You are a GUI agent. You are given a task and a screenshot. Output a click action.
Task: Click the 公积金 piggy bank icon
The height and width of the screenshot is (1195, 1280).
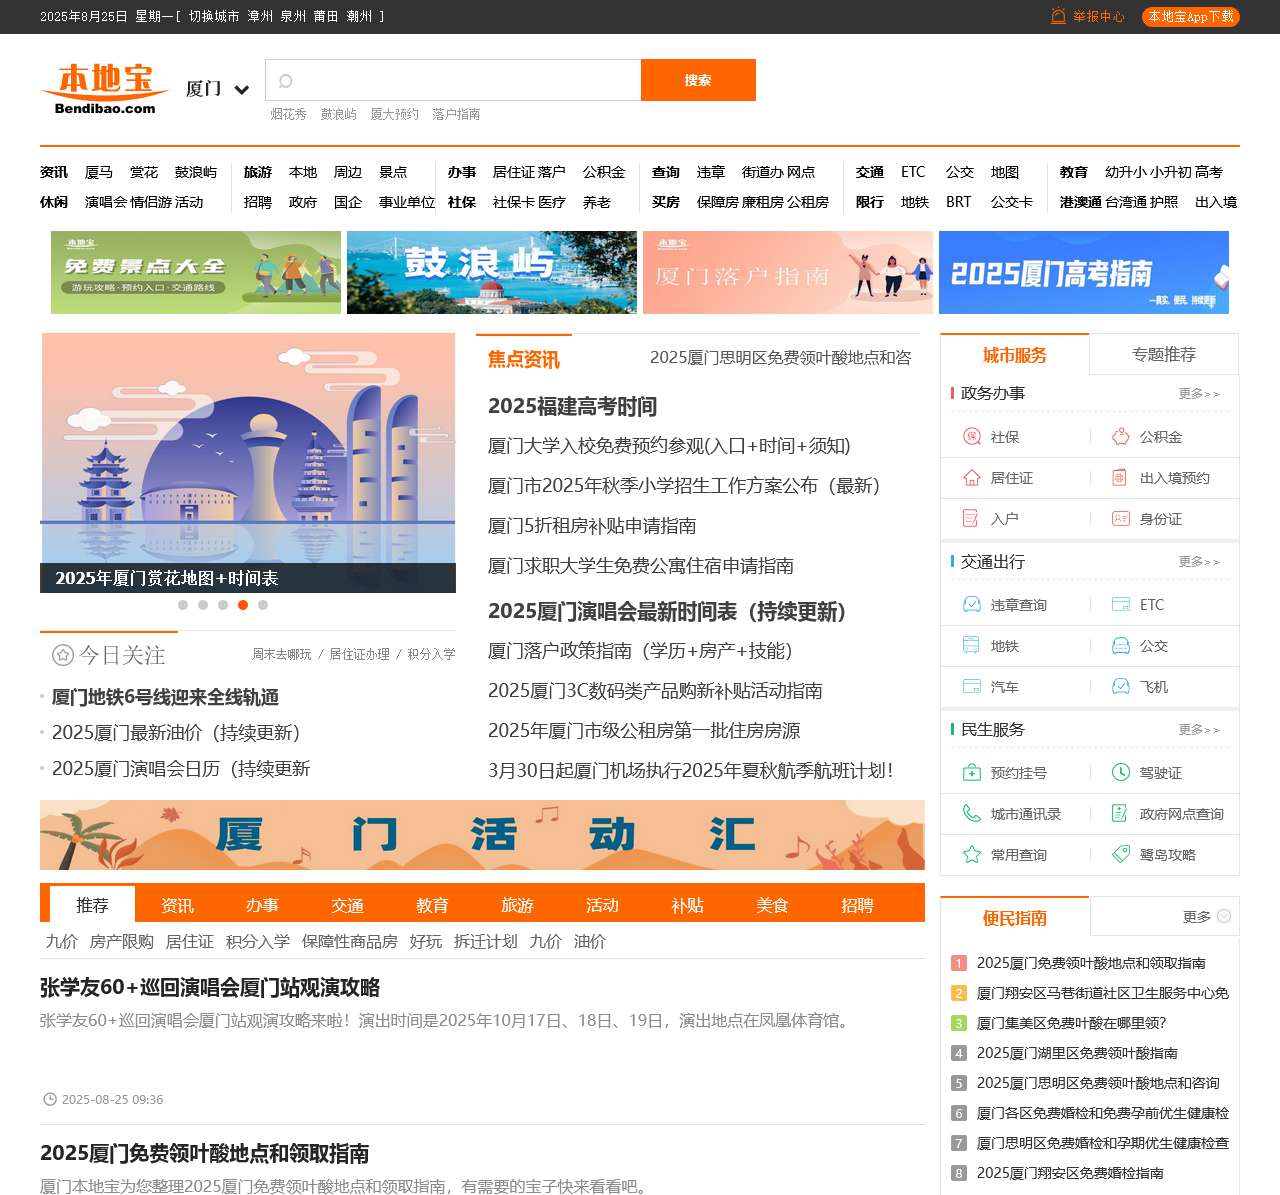tap(1120, 437)
